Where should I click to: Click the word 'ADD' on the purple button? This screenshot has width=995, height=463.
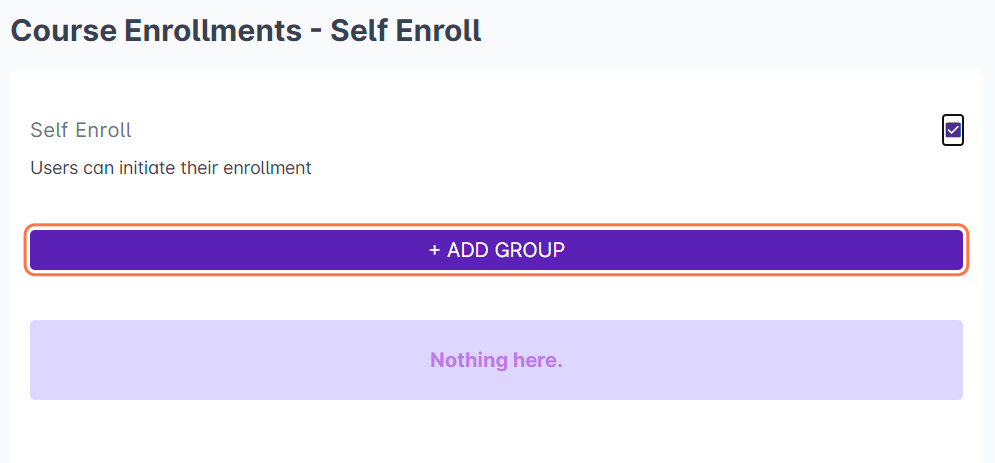point(466,250)
